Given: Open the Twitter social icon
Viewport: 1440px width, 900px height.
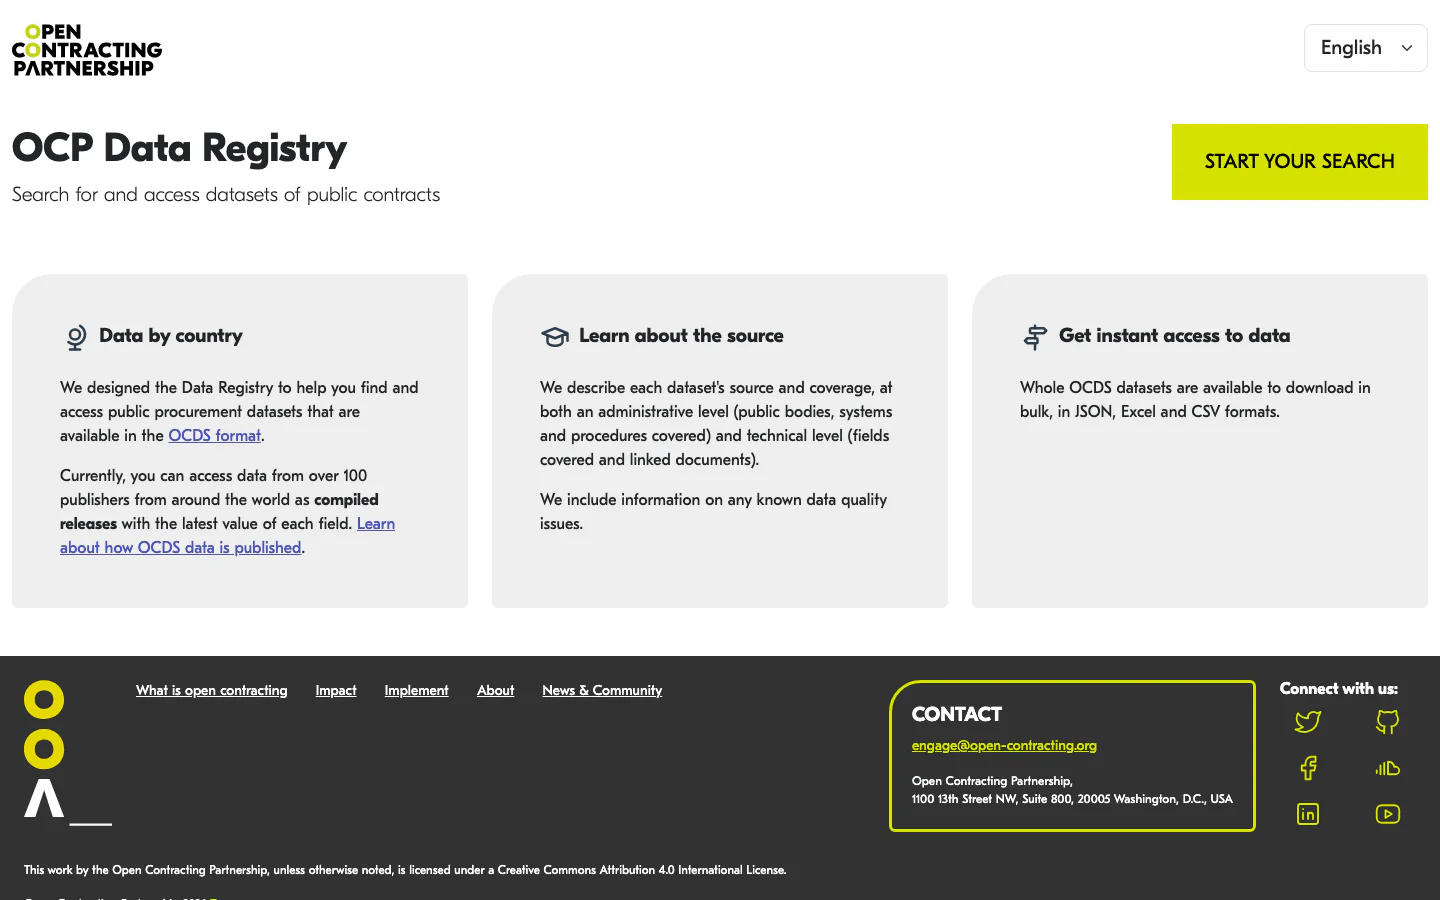Looking at the screenshot, I should pos(1308,722).
